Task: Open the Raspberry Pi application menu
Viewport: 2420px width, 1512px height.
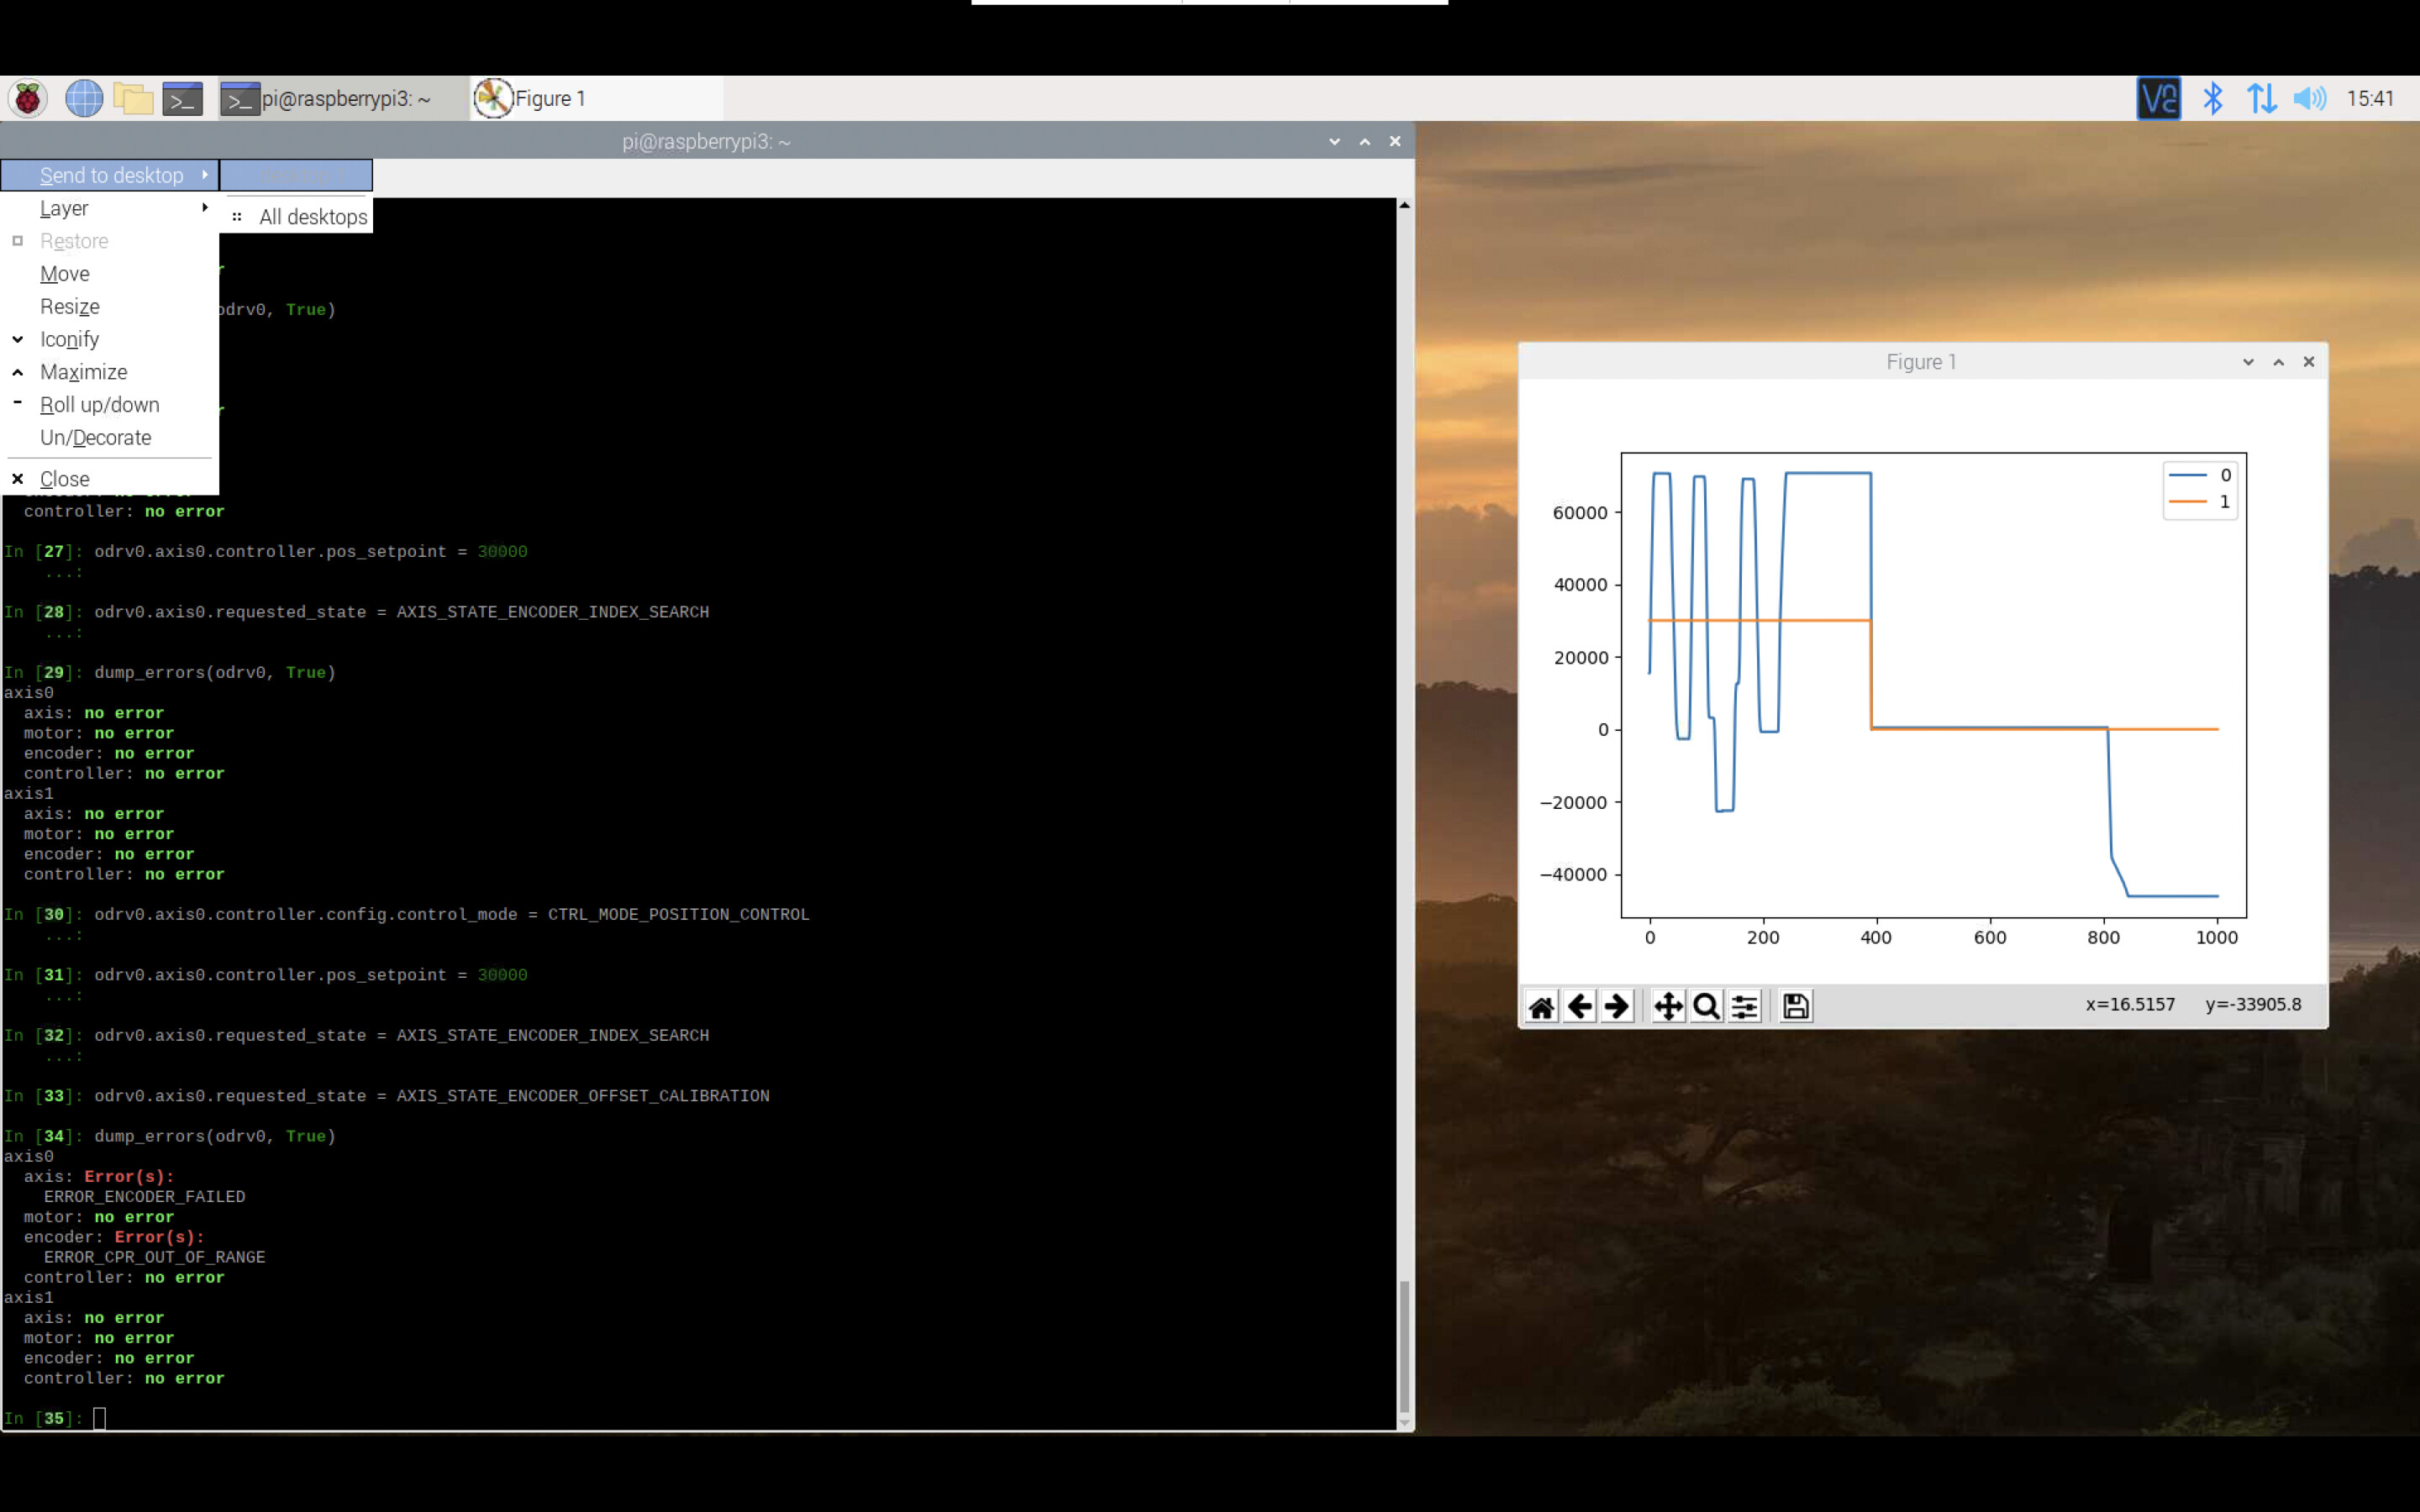Action: tap(27, 97)
